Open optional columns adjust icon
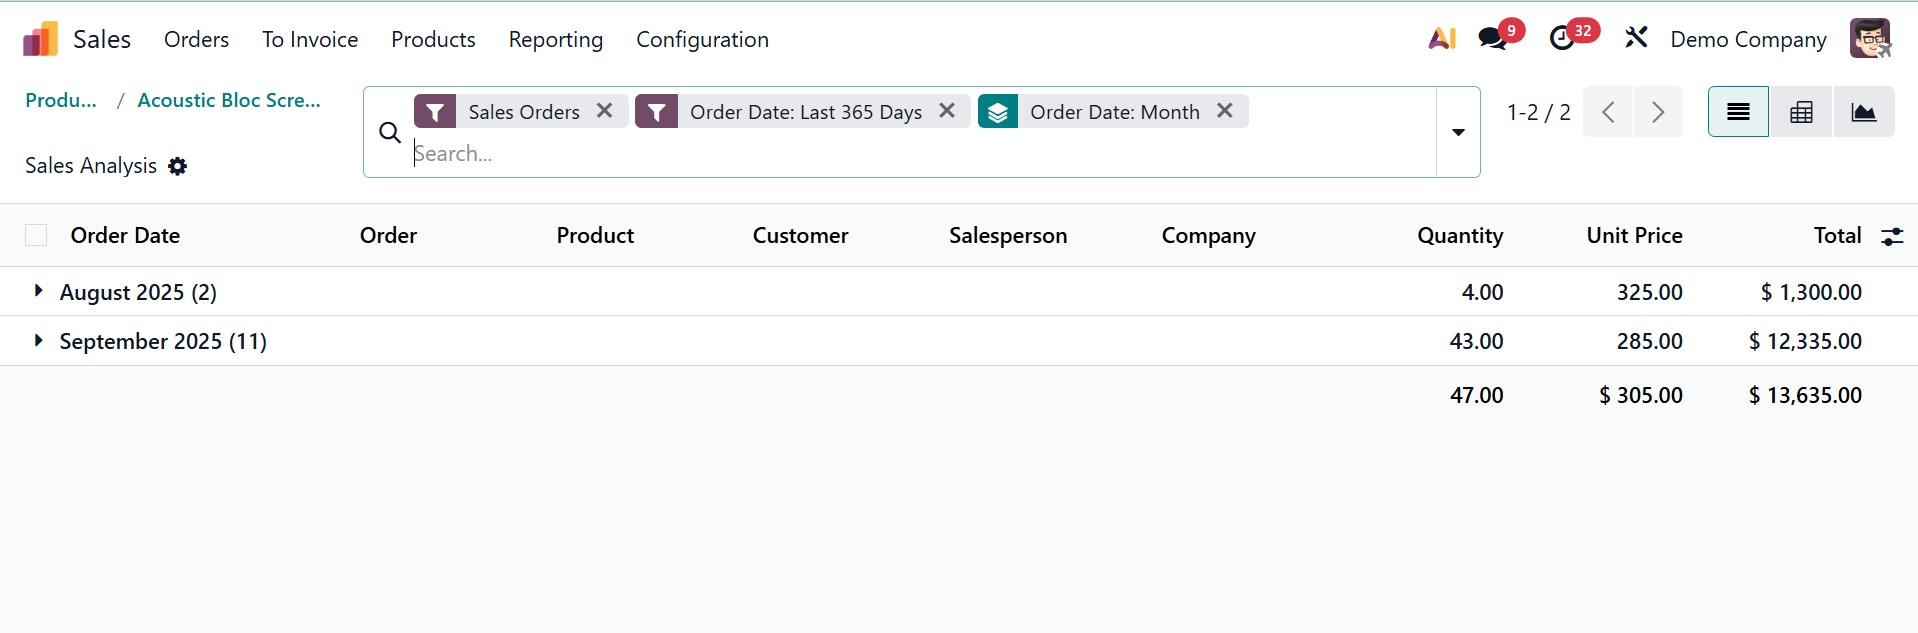Viewport: 1918px width, 633px height. 1892,236
